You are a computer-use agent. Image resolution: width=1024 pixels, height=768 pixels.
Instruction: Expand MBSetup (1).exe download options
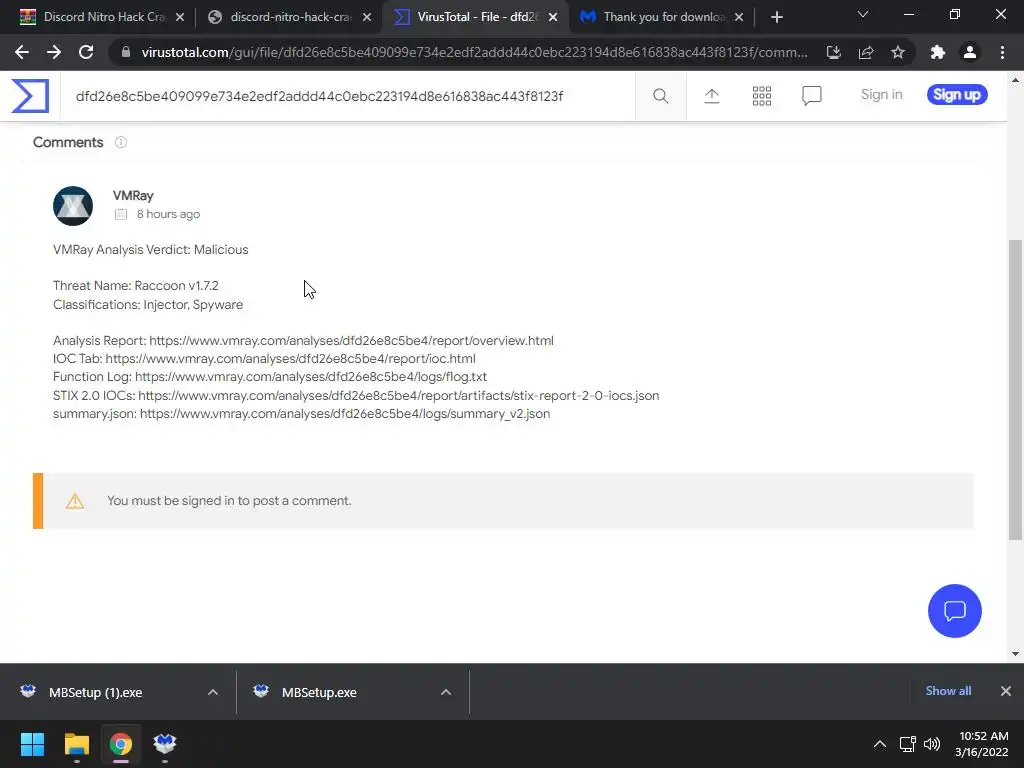point(213,692)
